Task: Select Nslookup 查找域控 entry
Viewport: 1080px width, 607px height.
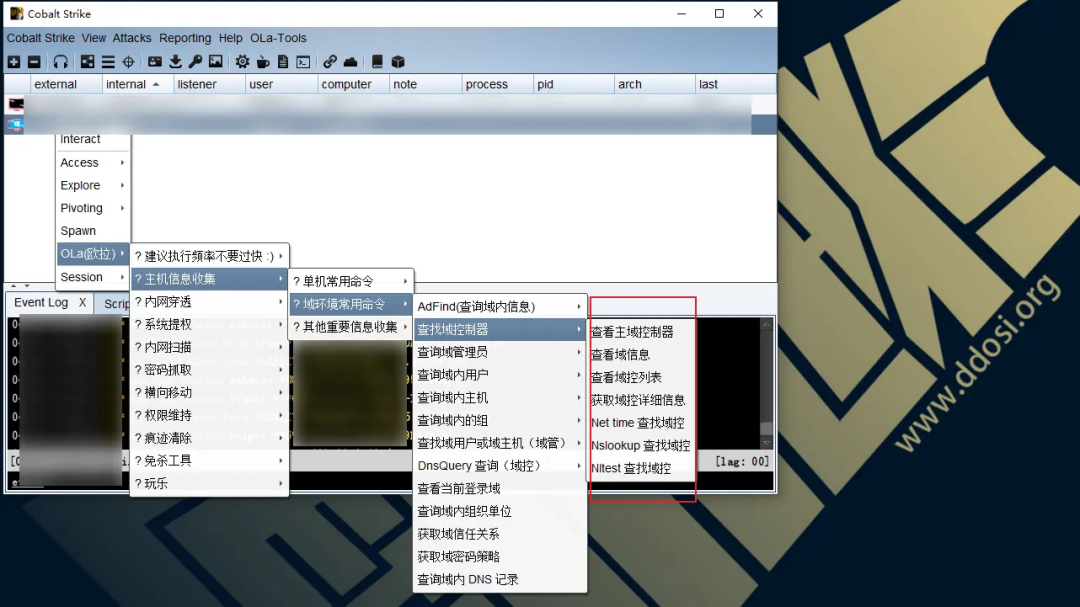Action: click(x=642, y=446)
